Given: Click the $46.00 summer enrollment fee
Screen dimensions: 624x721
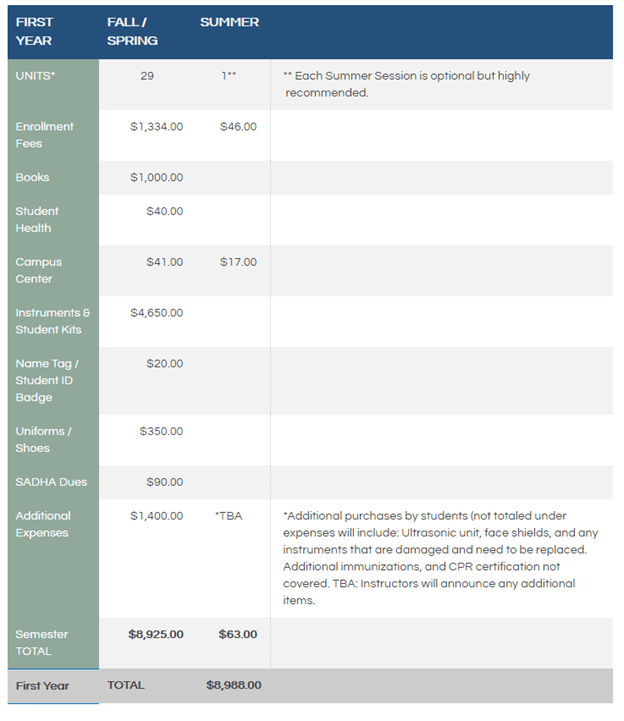Looking at the screenshot, I should click(238, 127).
